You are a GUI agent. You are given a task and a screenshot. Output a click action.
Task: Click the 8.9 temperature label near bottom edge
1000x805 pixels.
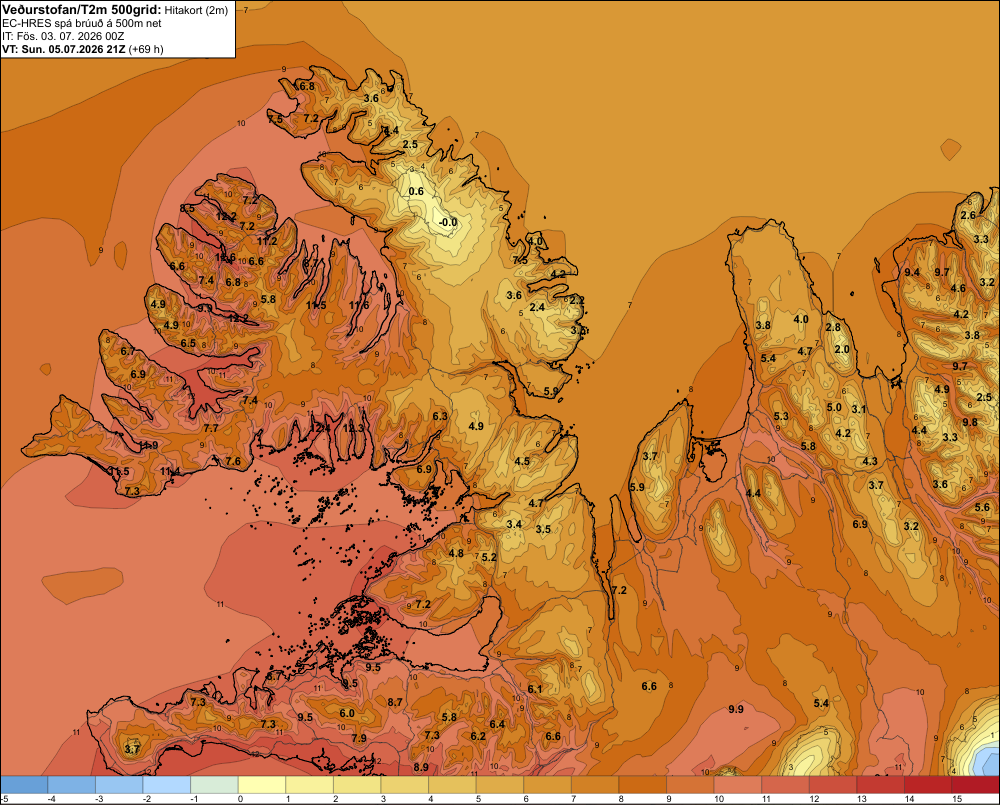[421, 767]
